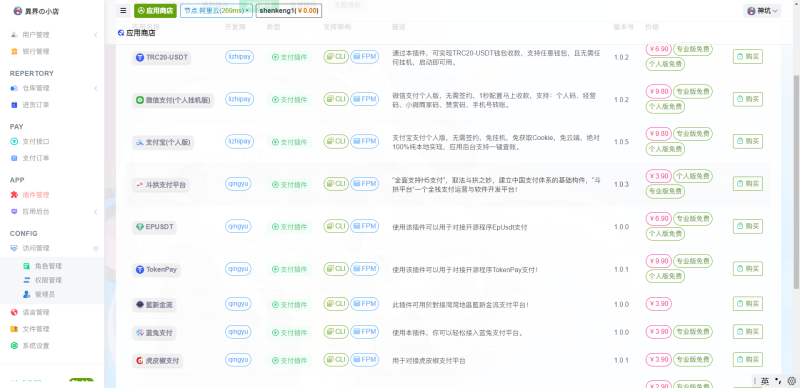
Task: Open 角色管理 submenu item
Action: point(48,266)
